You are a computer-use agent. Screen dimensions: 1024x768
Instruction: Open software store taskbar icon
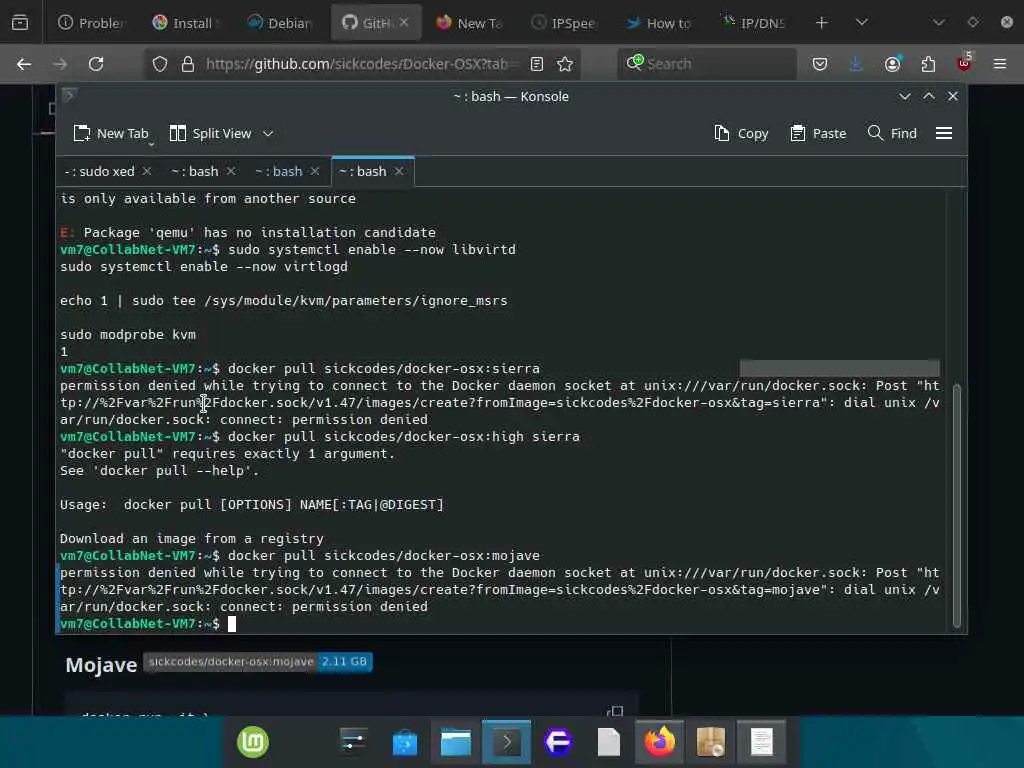coord(405,742)
